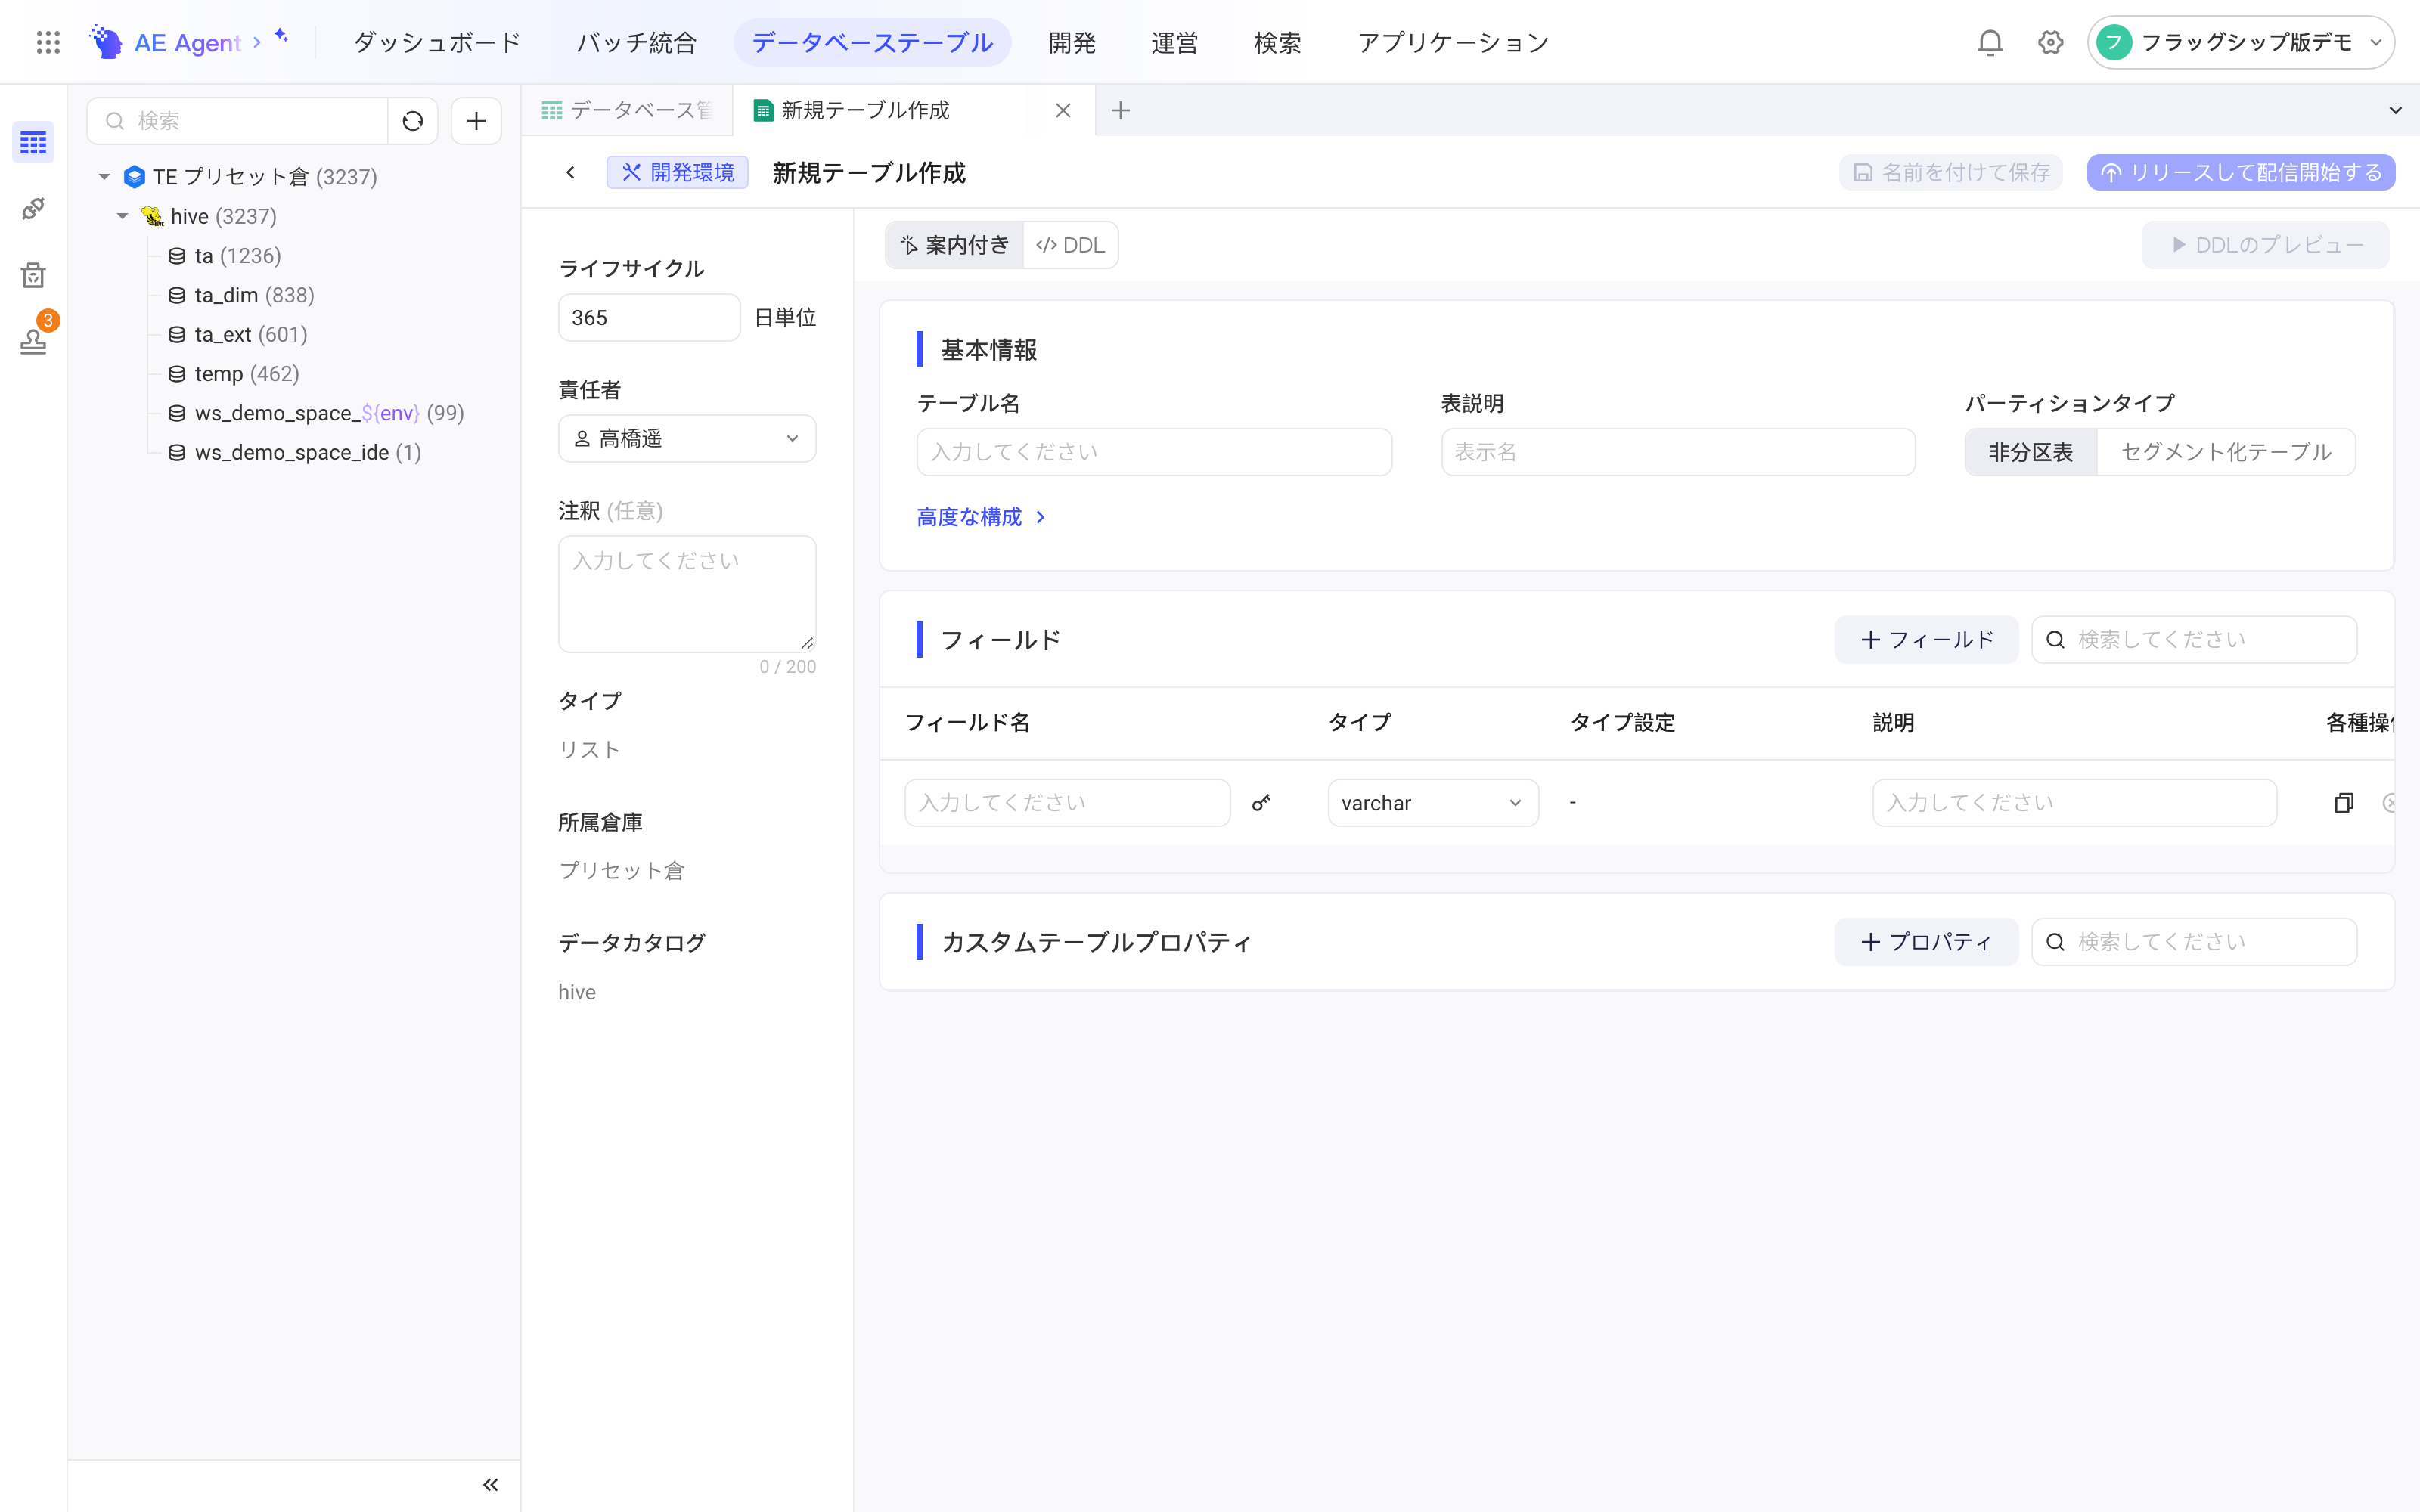Switch to the データベース管 tab

627,110
